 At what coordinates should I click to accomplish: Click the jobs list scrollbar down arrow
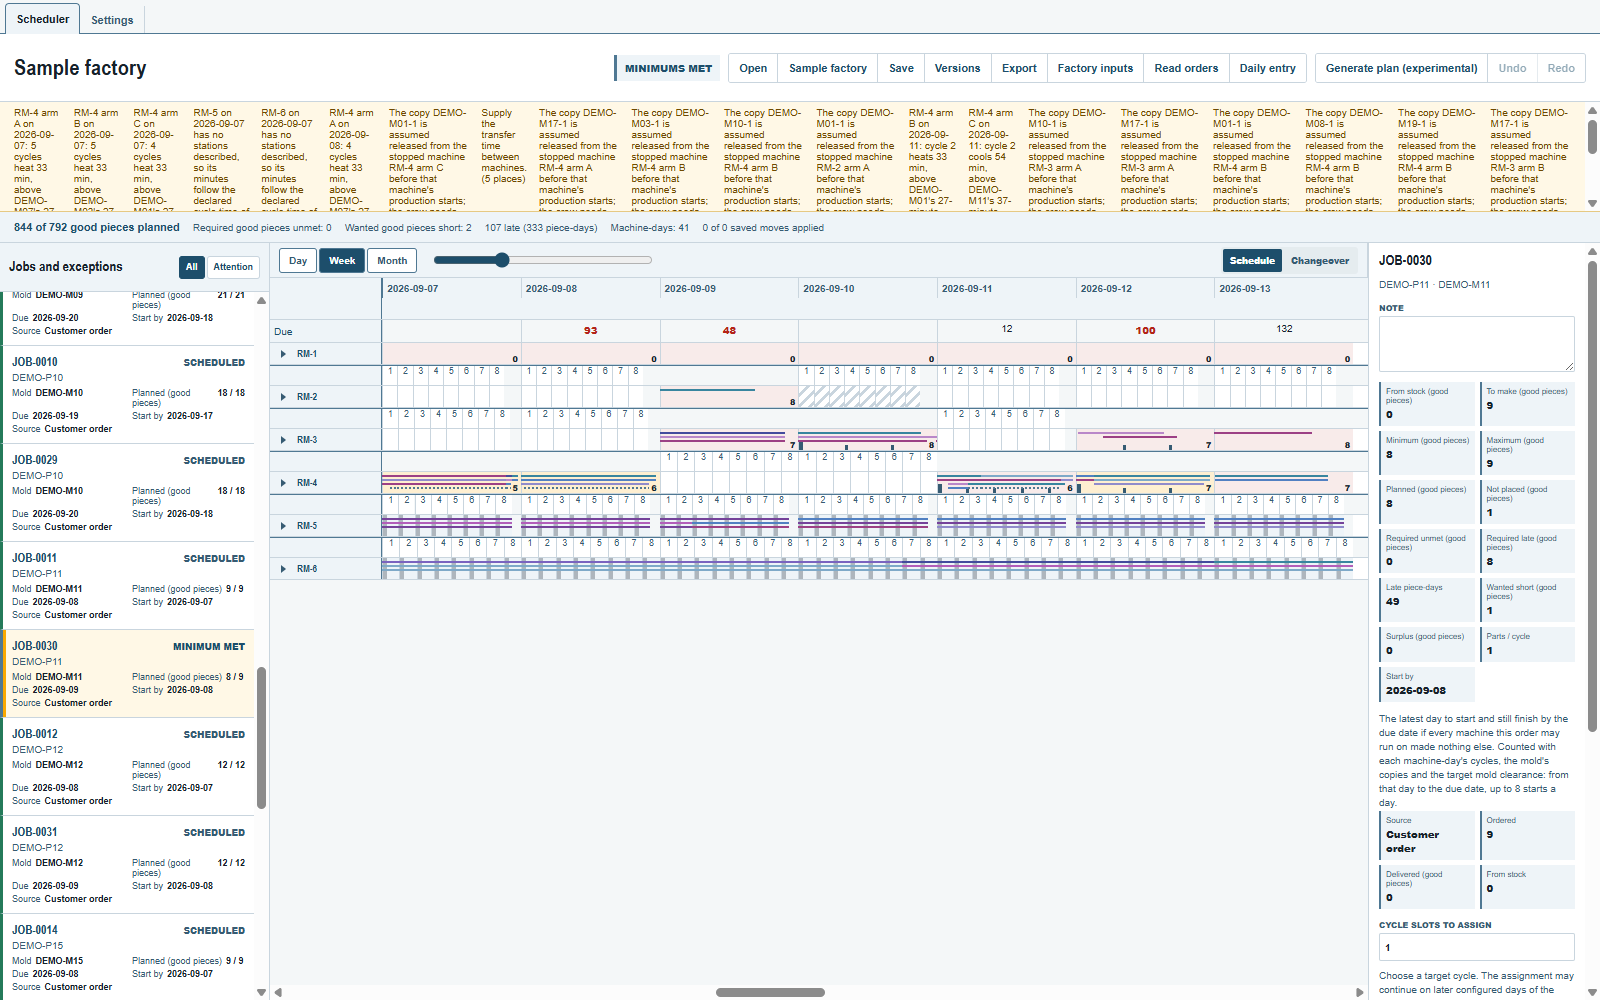pos(261,993)
